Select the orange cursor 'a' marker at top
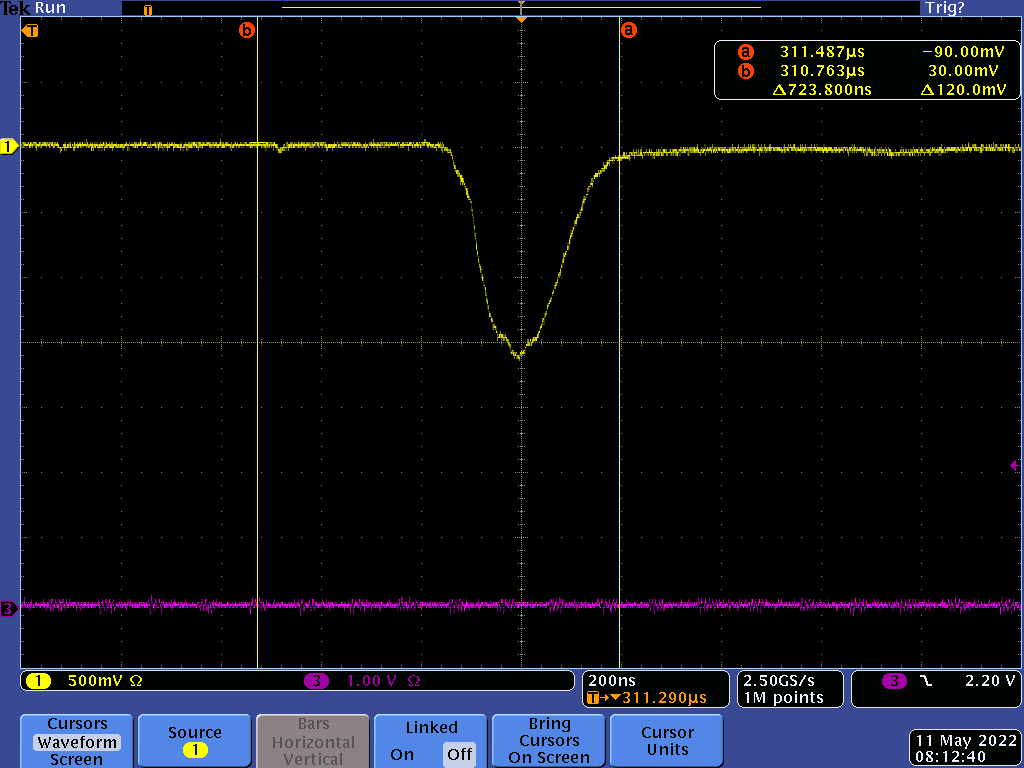 pyautogui.click(x=628, y=30)
